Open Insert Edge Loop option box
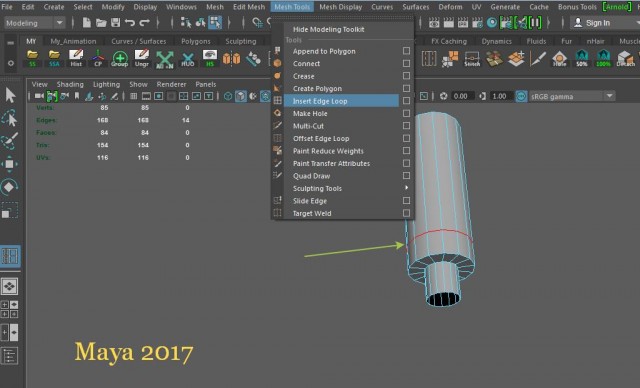Screen dimensions: 640x388 [406, 100]
